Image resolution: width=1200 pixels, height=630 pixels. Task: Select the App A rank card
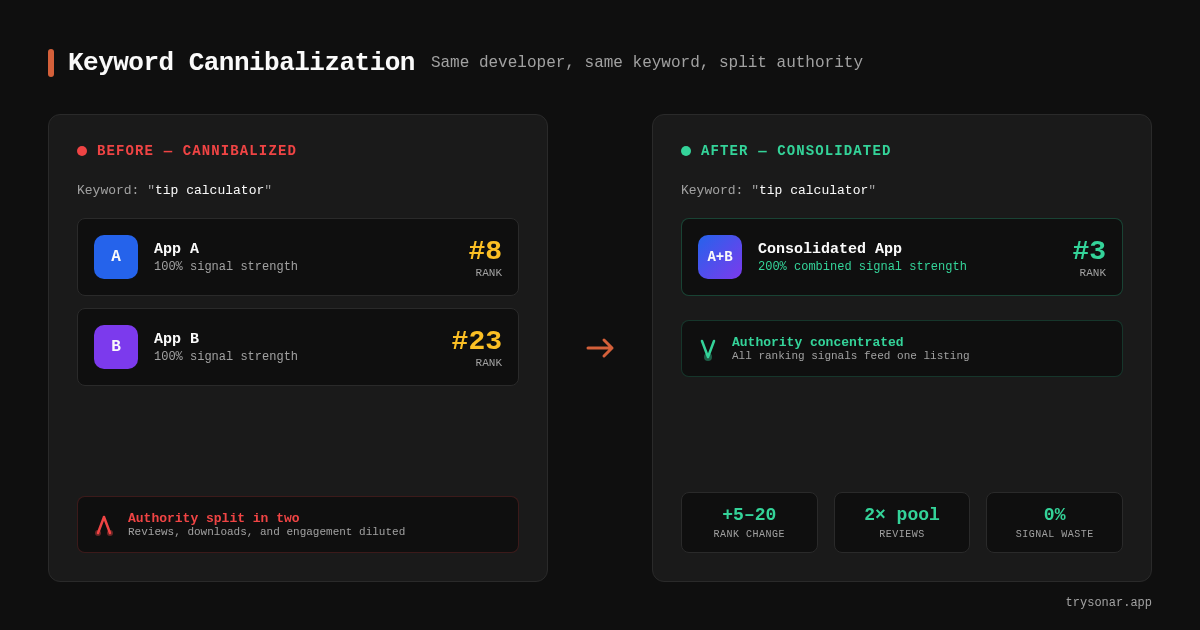[298, 257]
